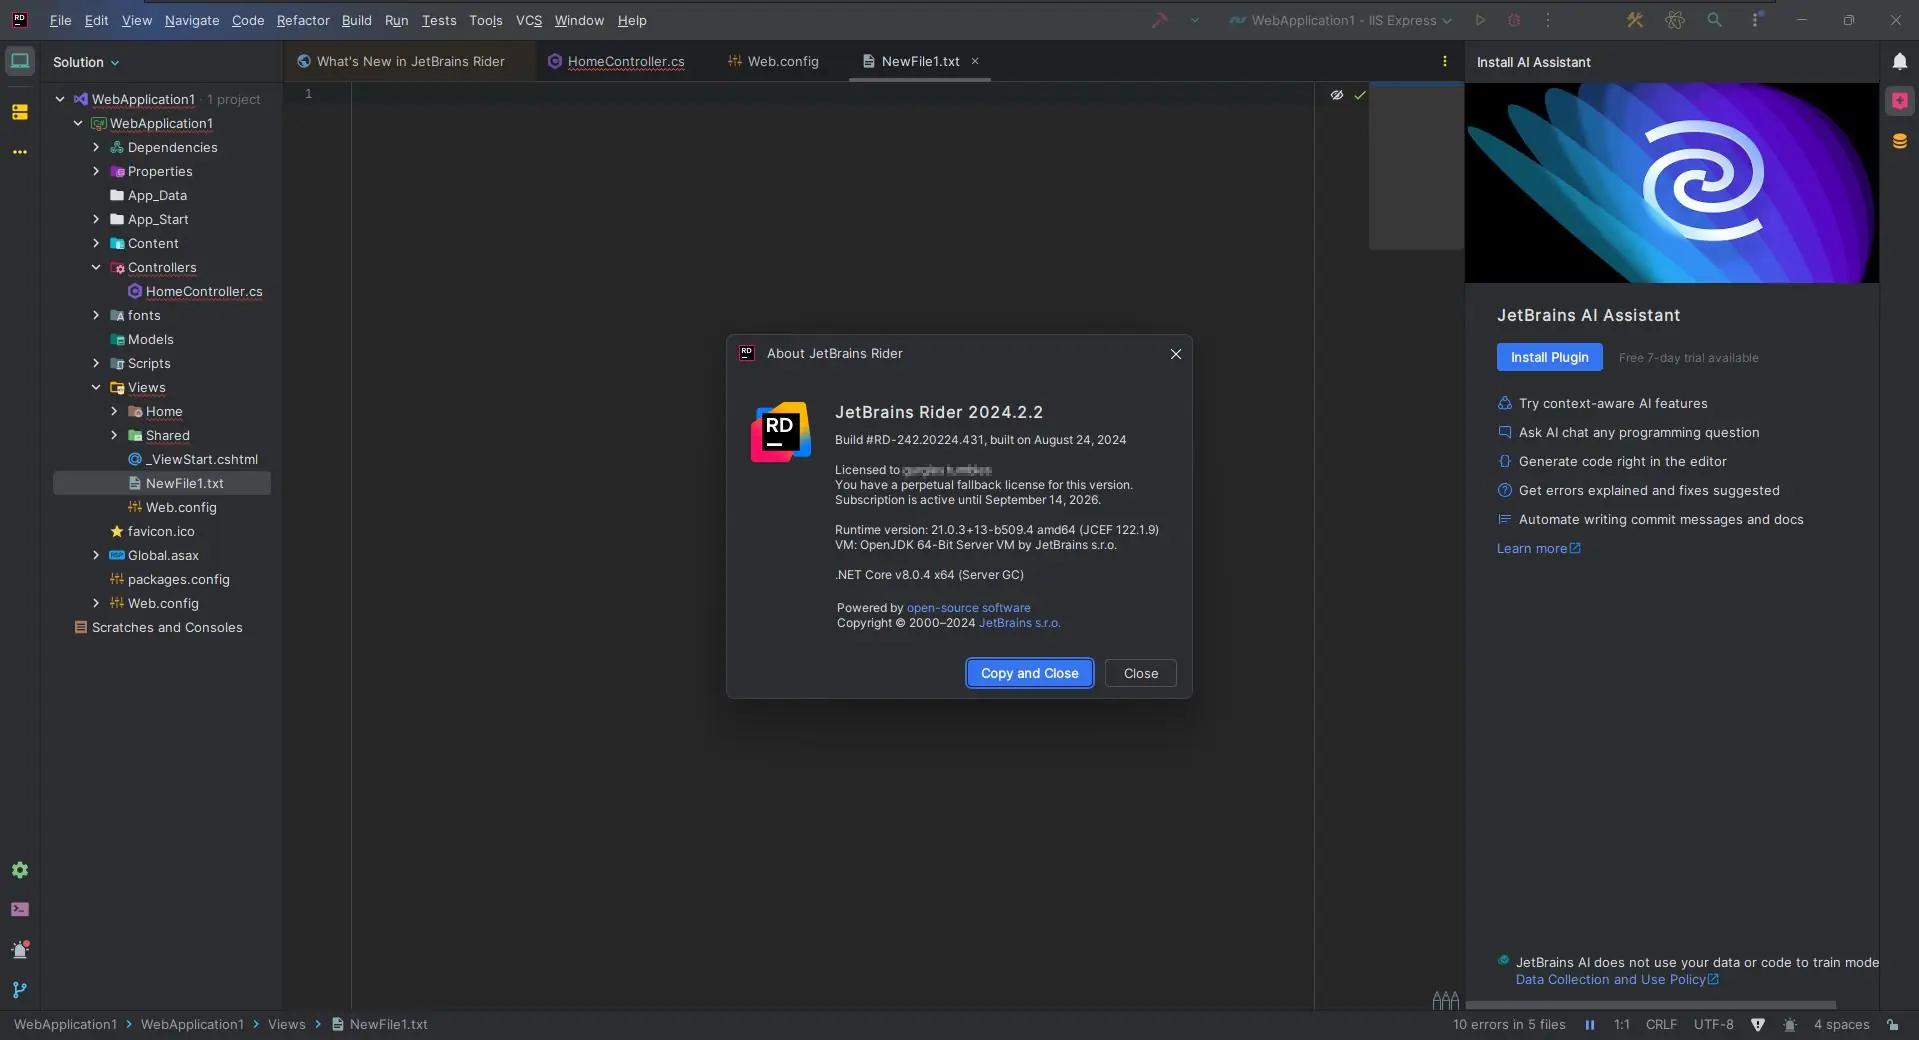This screenshot has width=1919, height=1040.
Task: Run WebApplication1 with the play icon
Action: click(x=1480, y=20)
